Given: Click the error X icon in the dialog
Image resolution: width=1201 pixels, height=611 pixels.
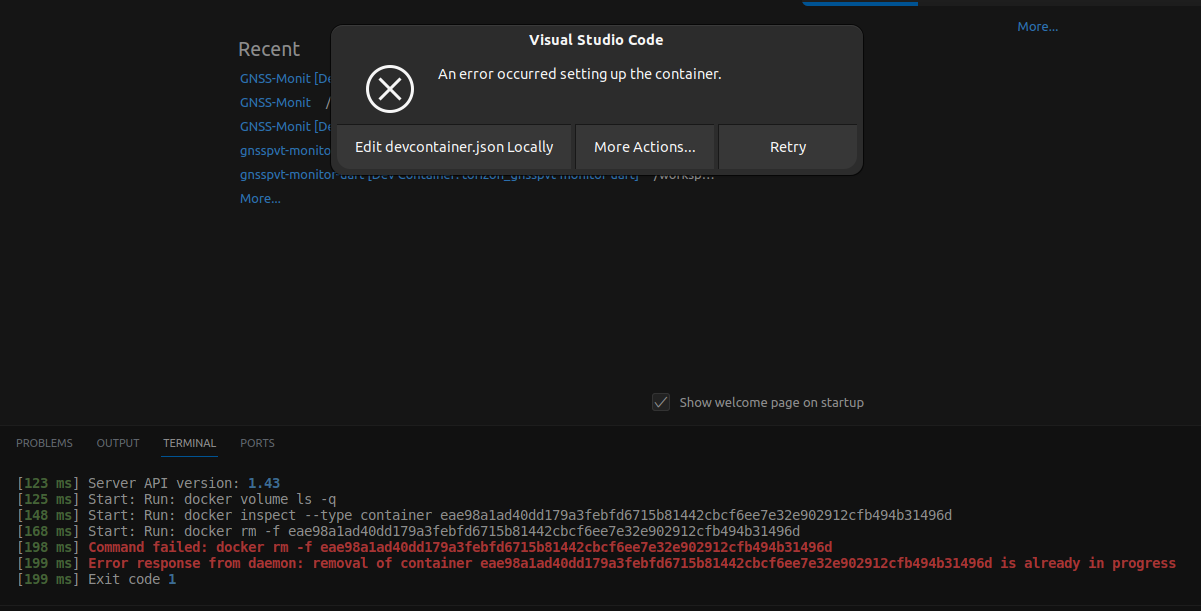Looking at the screenshot, I should coord(390,89).
